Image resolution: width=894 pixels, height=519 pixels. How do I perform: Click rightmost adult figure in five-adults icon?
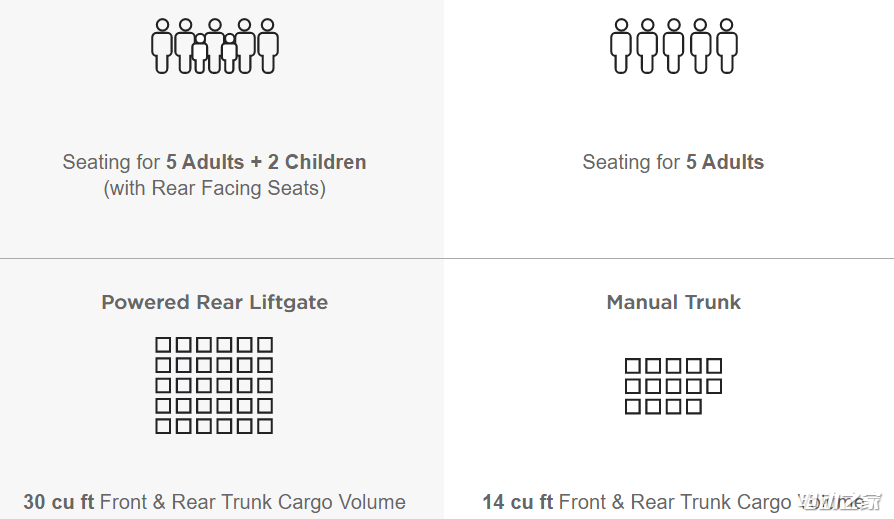click(x=726, y=46)
